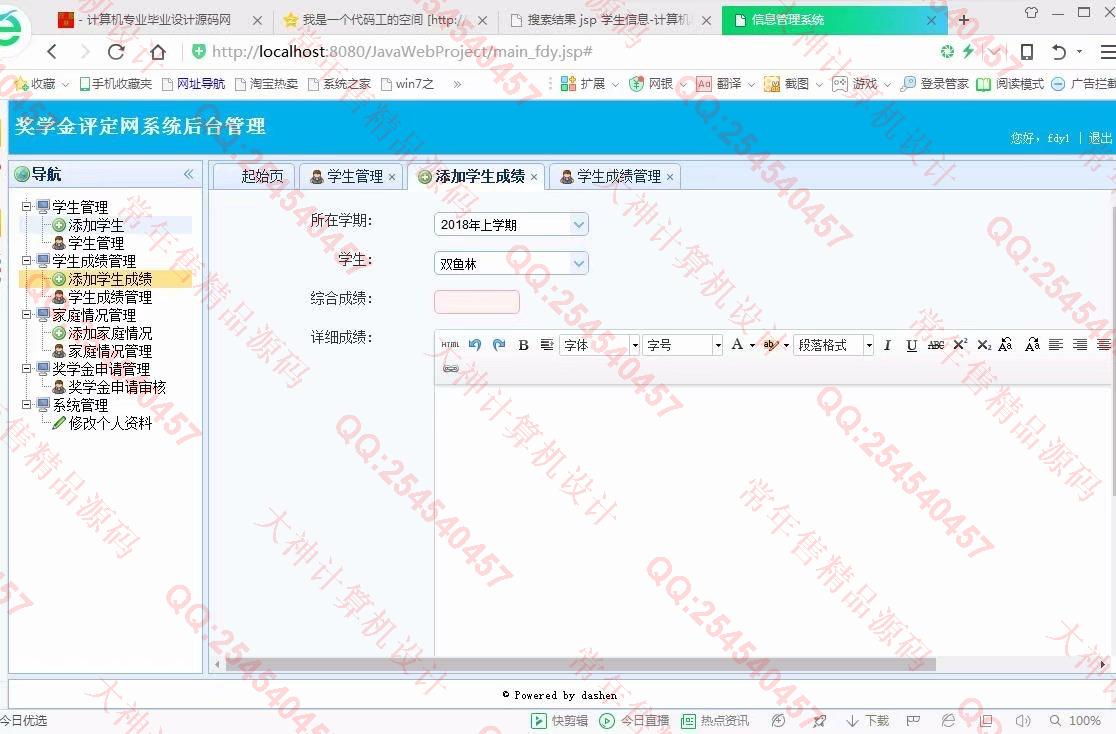
Task: Open 奖学金申请审核 in navigation tree
Action: [x=117, y=387]
